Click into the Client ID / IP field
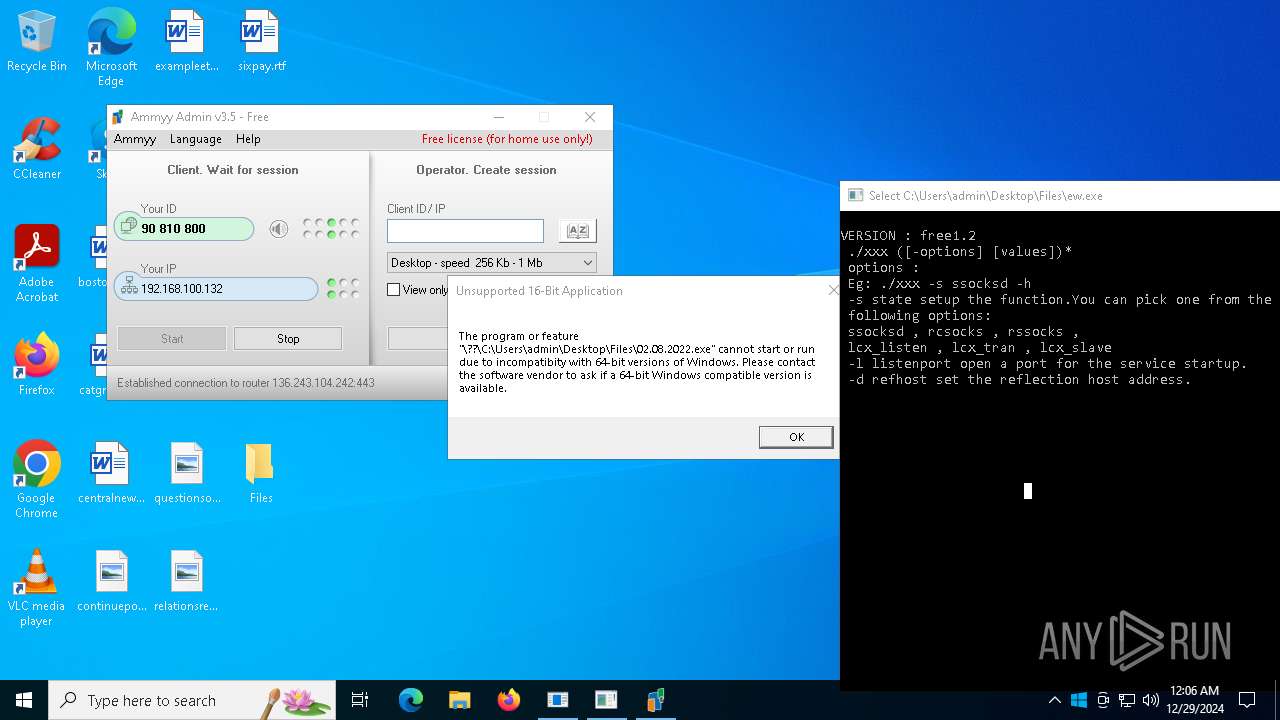Screen dimensions: 1280x720 [x=465, y=231]
